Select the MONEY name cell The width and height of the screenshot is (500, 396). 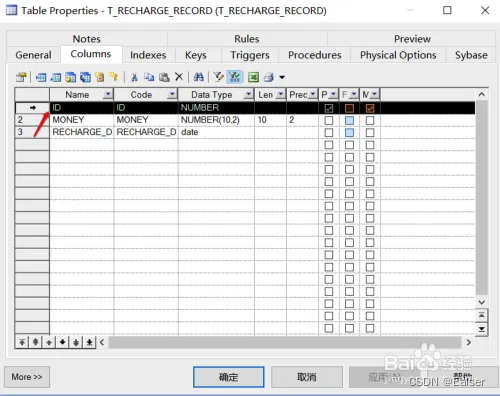click(82, 120)
